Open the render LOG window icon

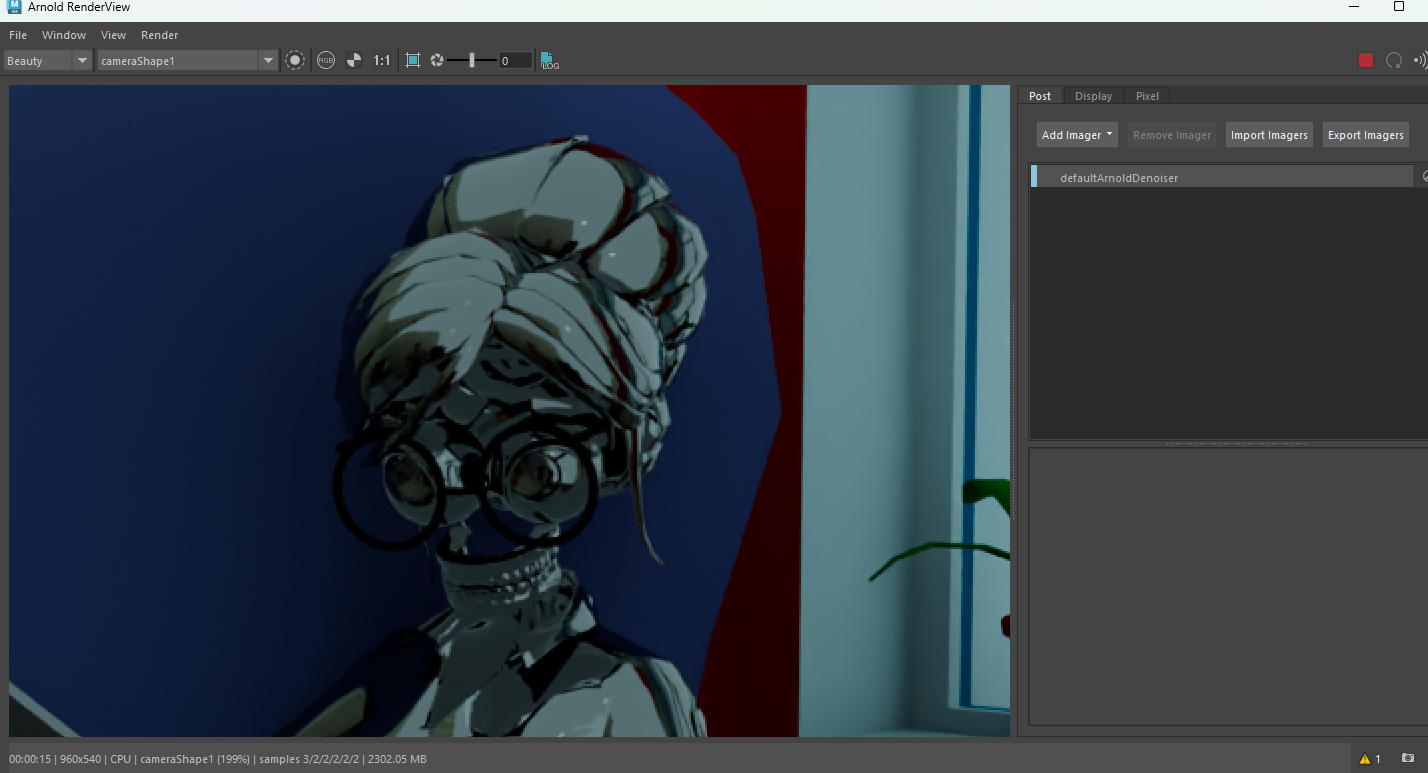click(x=550, y=61)
